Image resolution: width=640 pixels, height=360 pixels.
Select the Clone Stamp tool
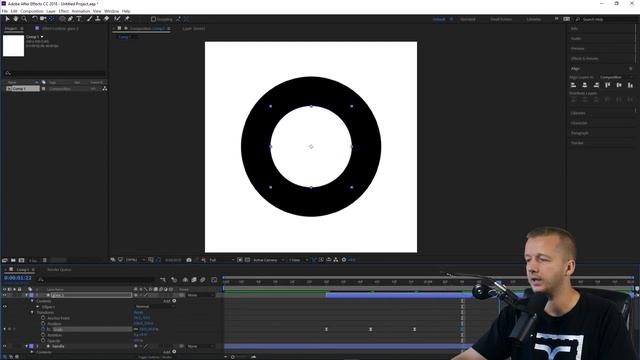pos(98,19)
